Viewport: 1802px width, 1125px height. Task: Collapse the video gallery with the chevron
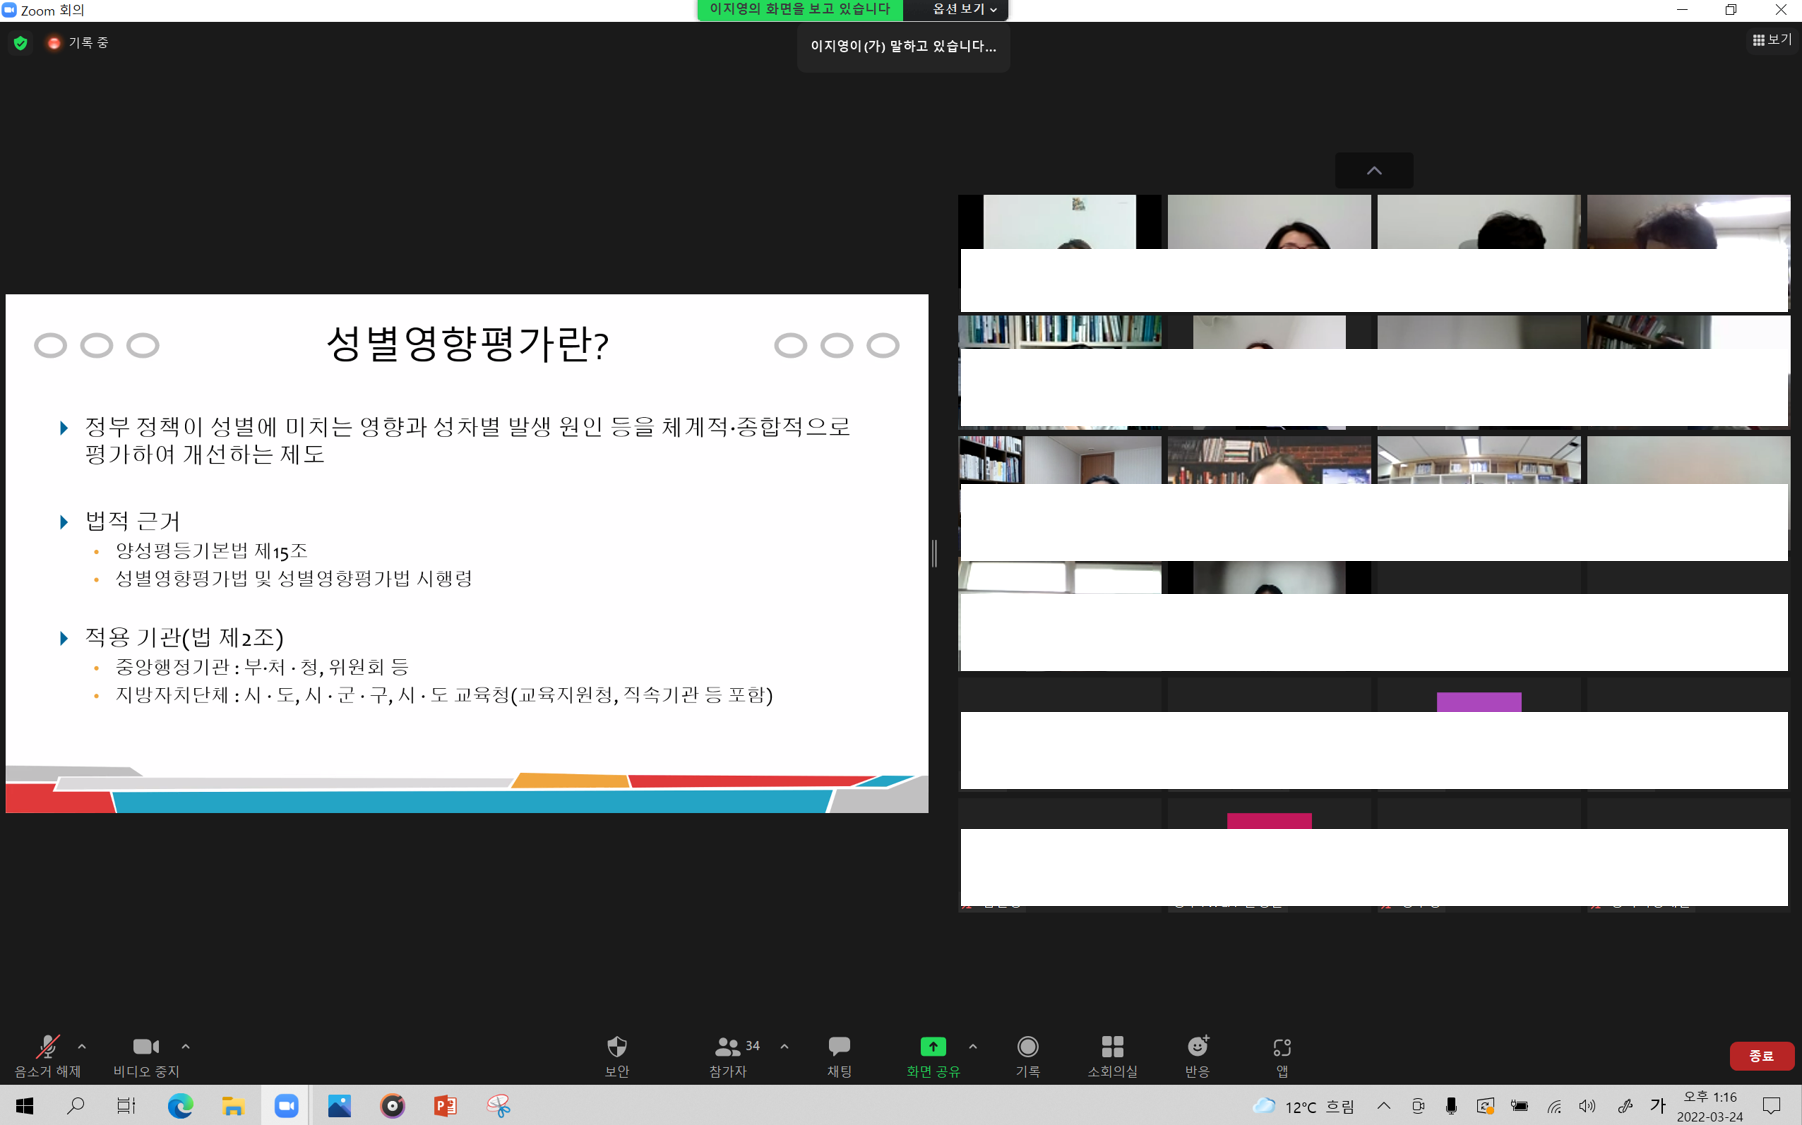[1373, 170]
